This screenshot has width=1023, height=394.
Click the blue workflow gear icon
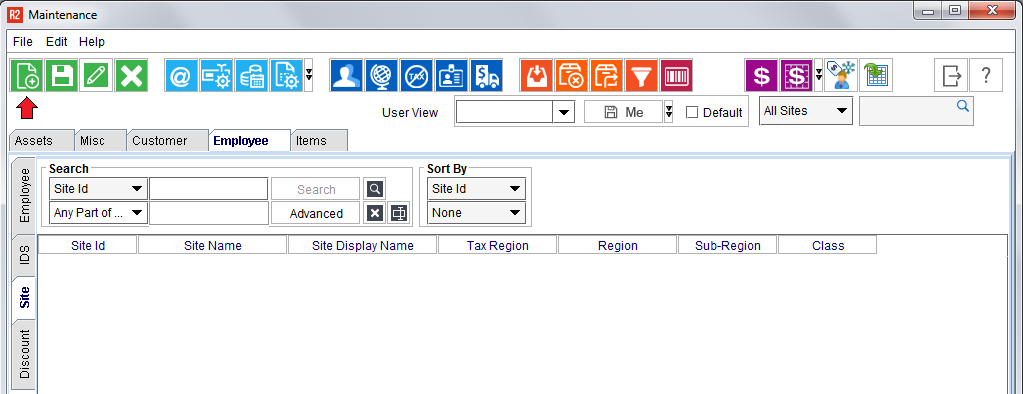click(217, 76)
